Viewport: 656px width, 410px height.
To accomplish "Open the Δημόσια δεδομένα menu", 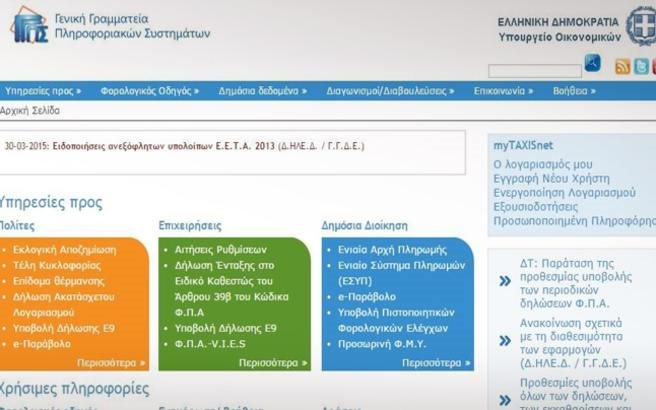I will click(262, 91).
